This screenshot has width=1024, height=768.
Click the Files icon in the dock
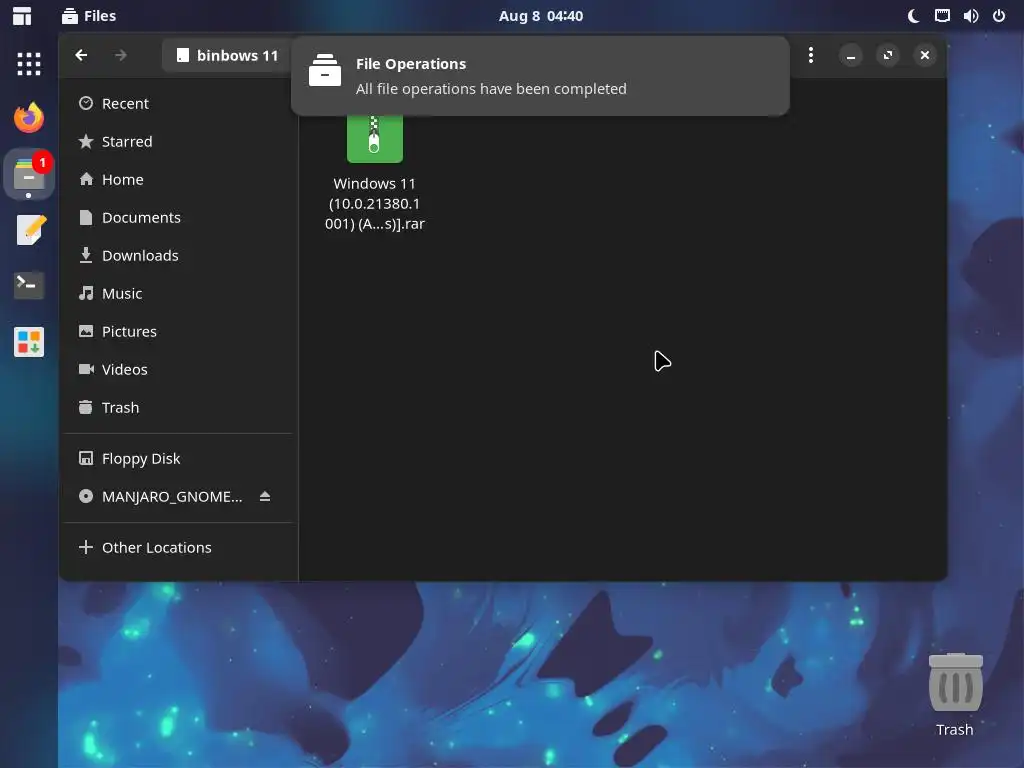point(29,174)
